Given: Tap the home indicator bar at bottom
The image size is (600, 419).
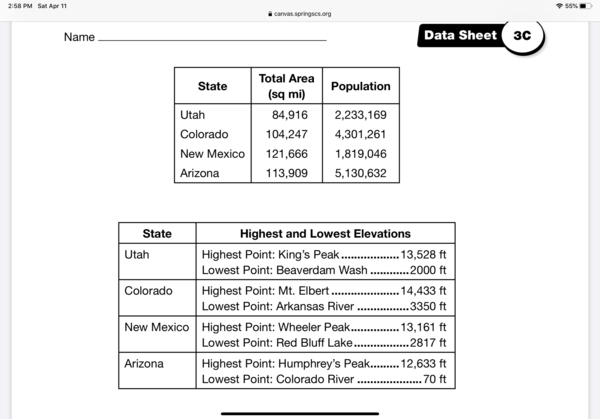Looking at the screenshot, I should pos(300,412).
